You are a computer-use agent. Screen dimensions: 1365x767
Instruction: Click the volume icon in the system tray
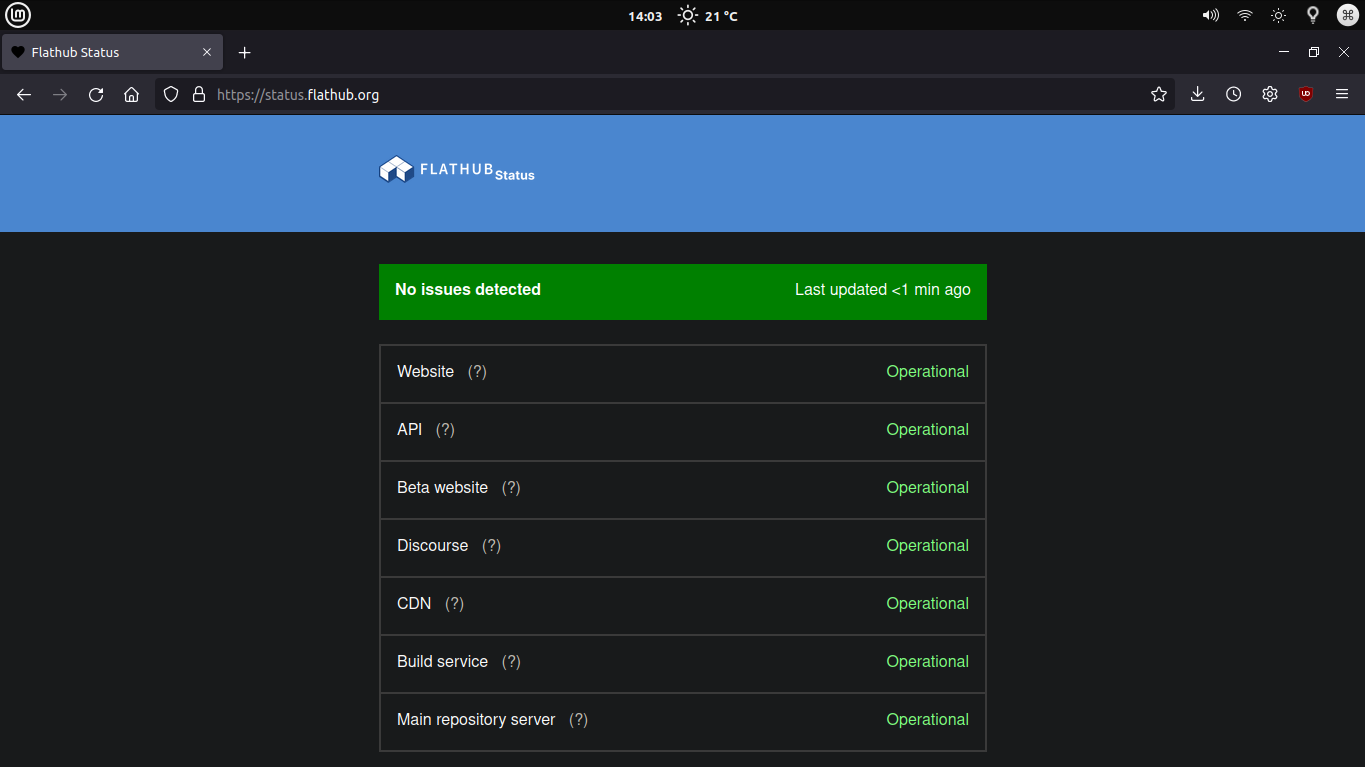pyautogui.click(x=1210, y=15)
